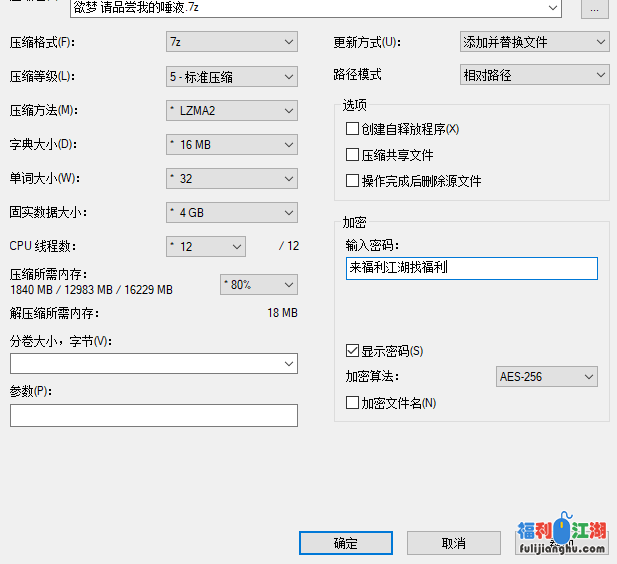Enable the 加密文件名 checkbox
617x564 pixels.
click(x=352, y=403)
